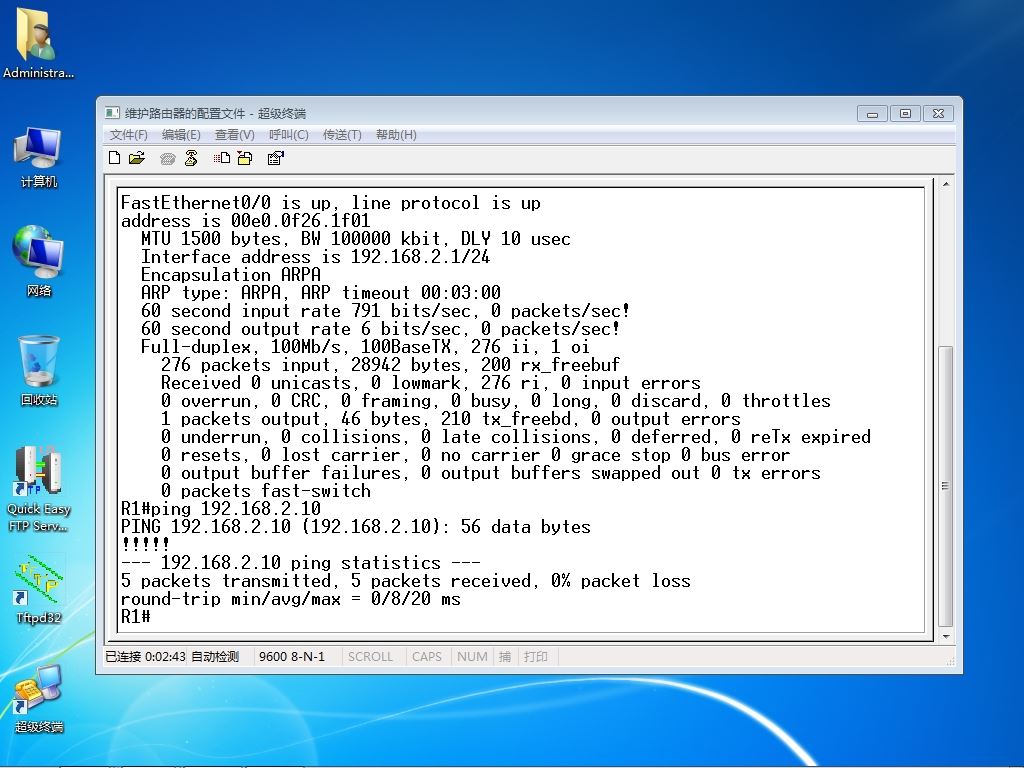Viewport: 1024px width, 768px height.
Task: Click the '0 packets fast-switch' line
Action: tap(266, 491)
